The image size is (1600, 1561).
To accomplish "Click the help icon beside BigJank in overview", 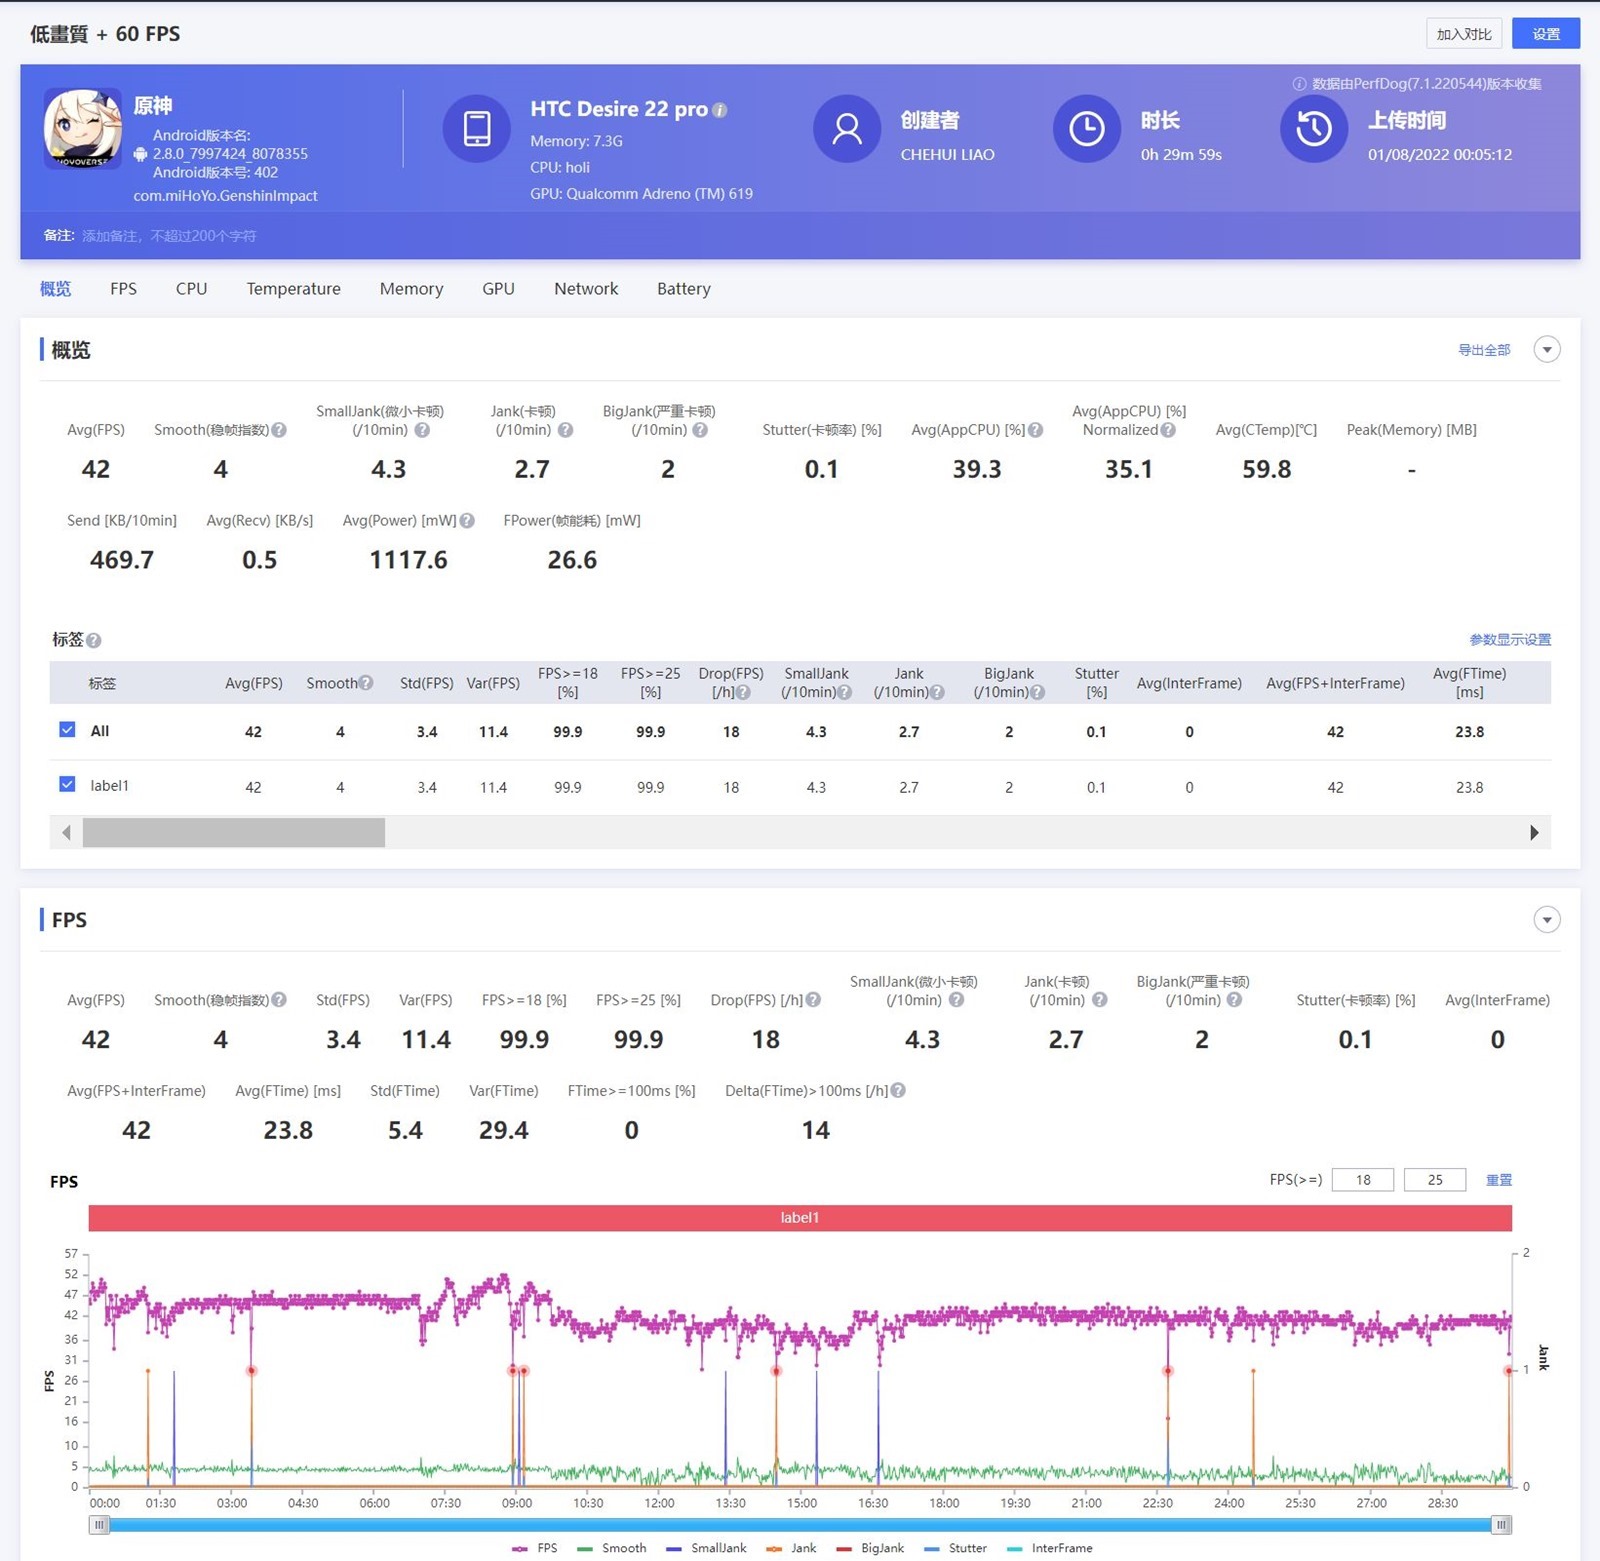I will pos(700,430).
